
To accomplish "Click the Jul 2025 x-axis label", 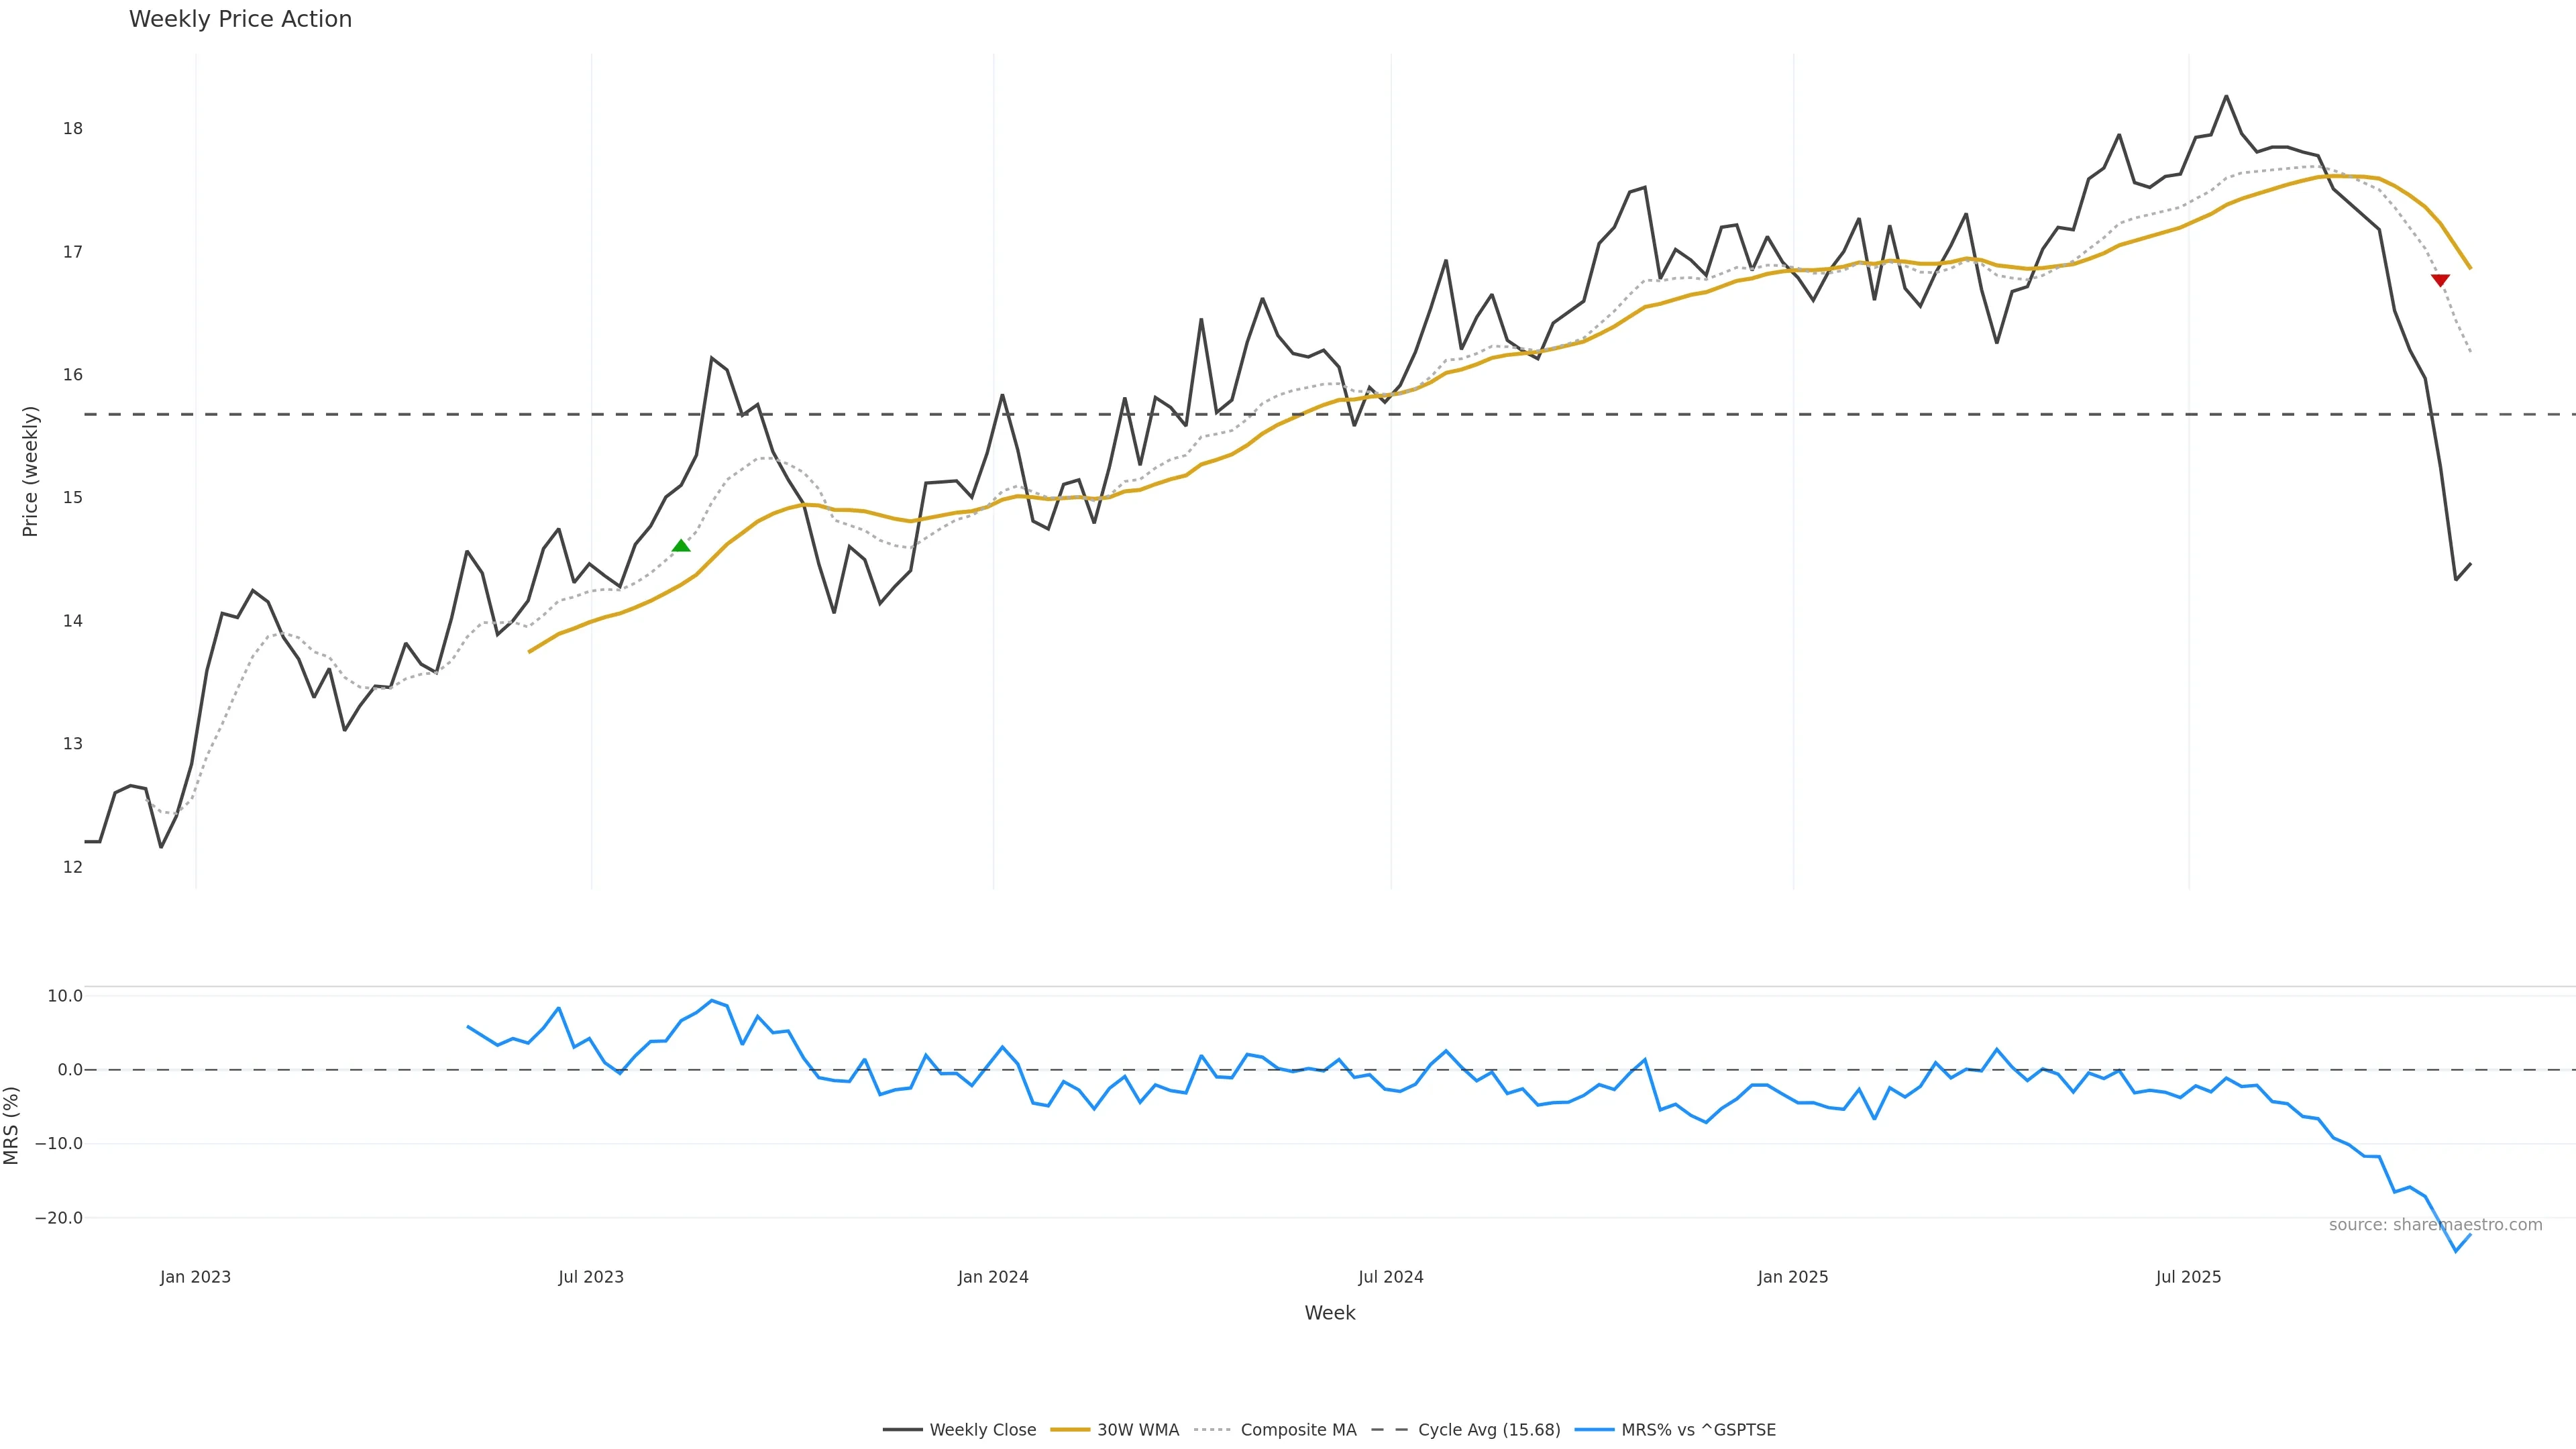I will click(2188, 1277).
